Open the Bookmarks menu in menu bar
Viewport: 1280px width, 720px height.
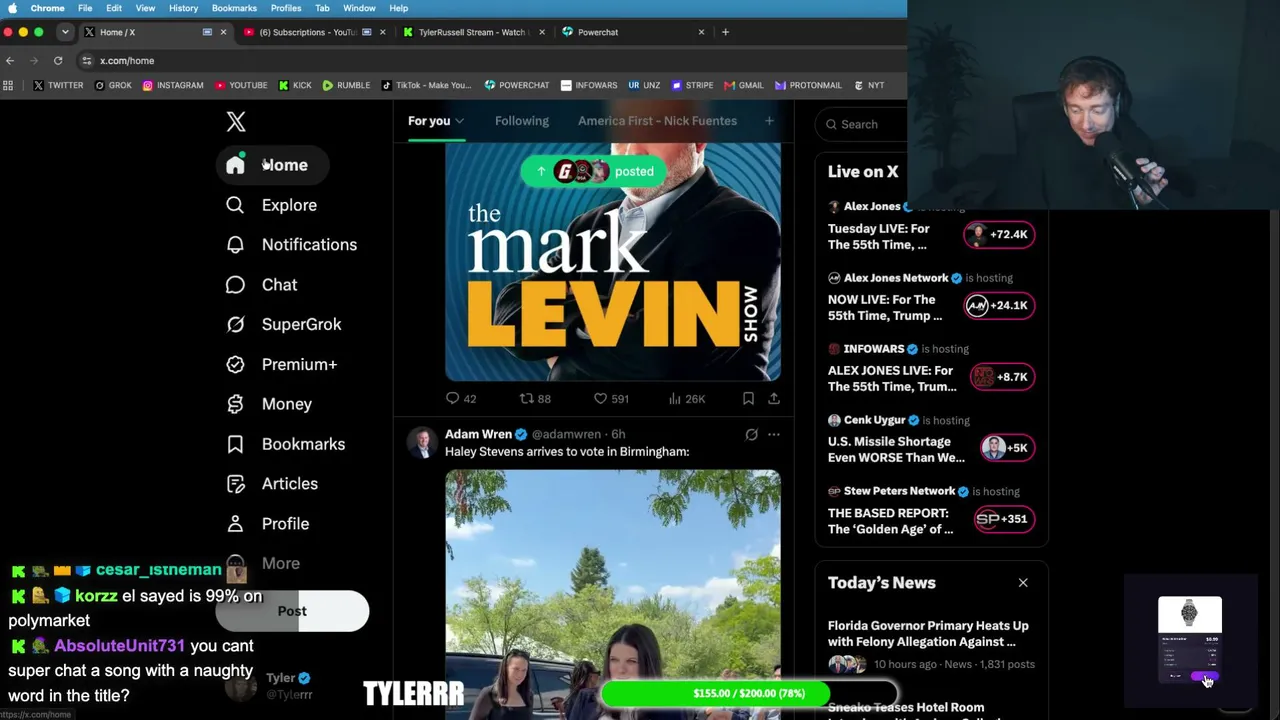pos(234,8)
